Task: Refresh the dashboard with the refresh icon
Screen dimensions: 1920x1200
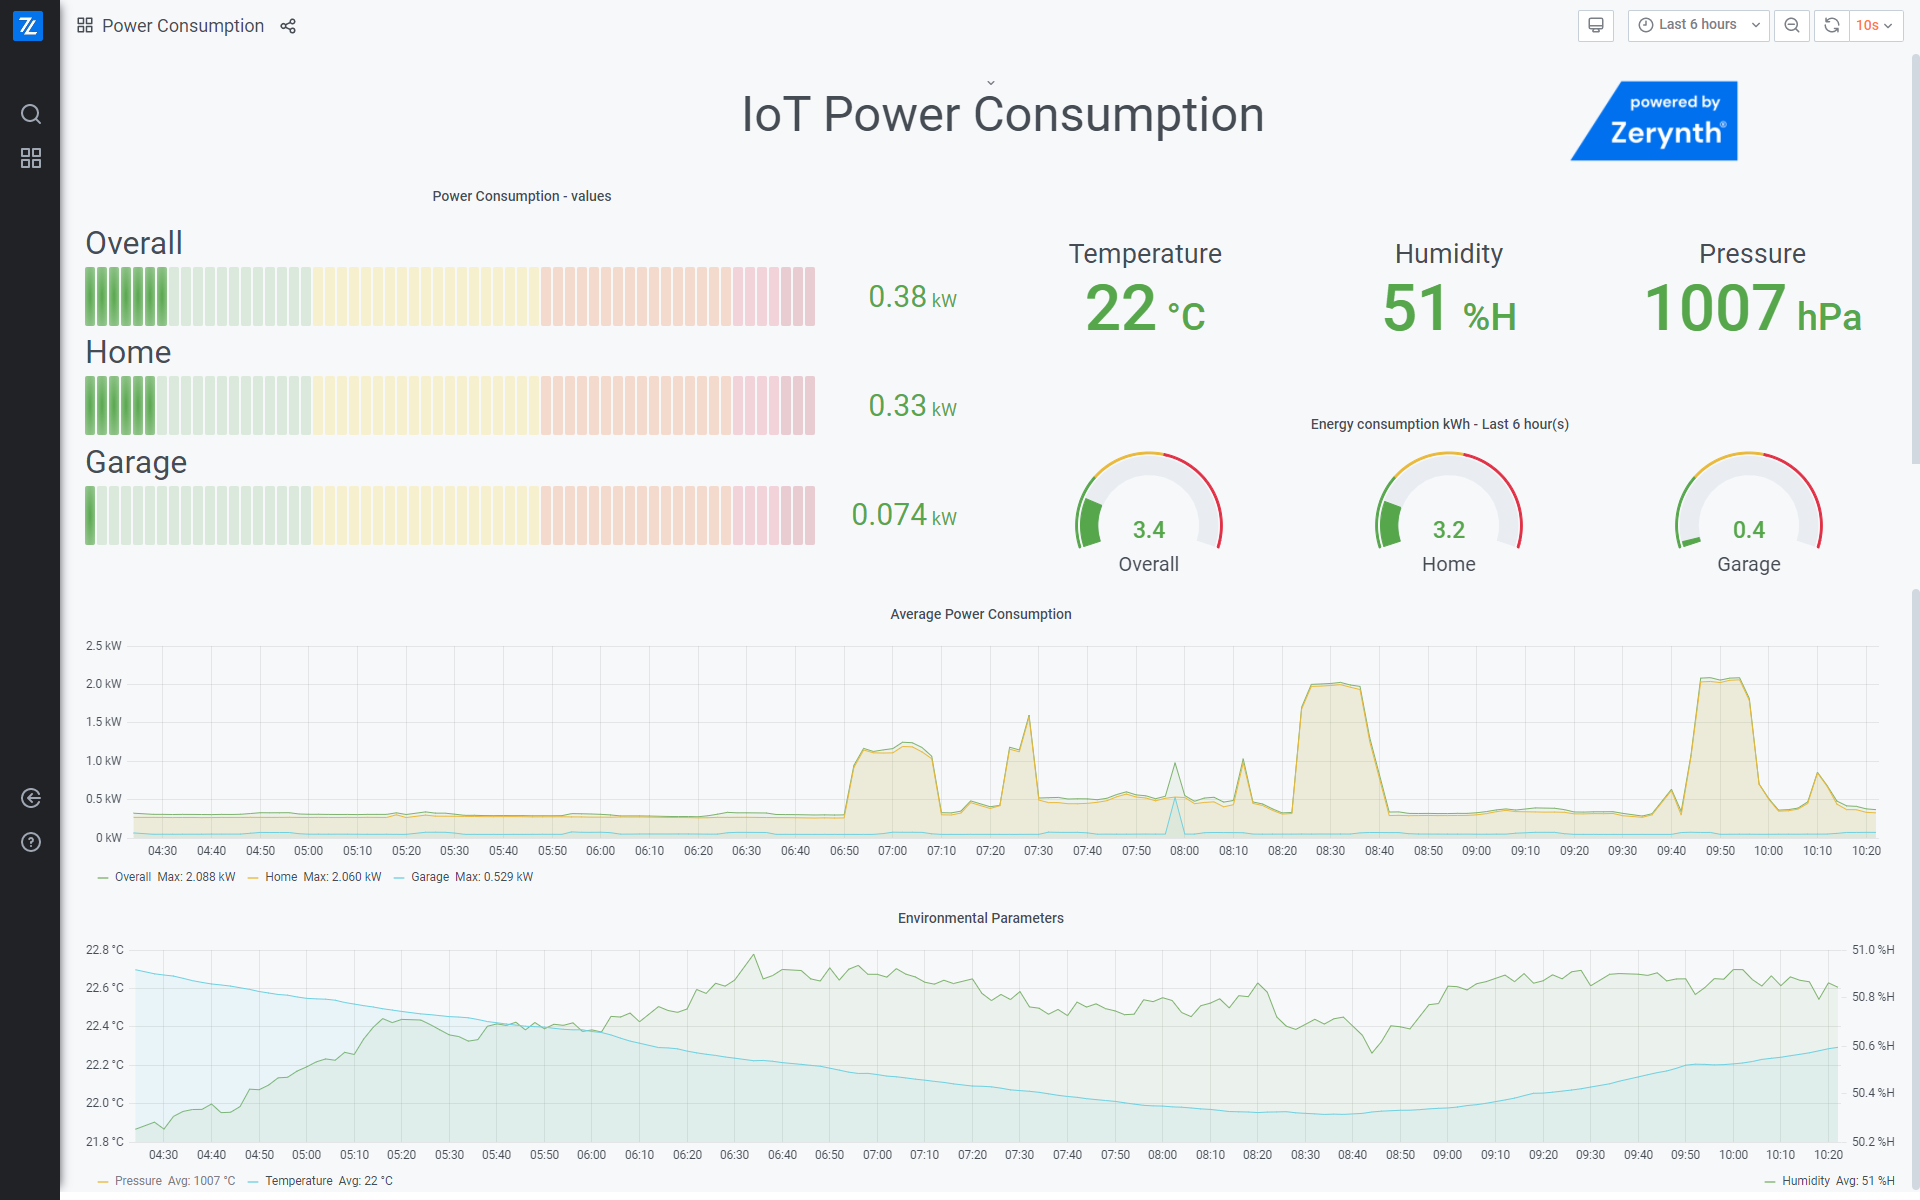Action: (1831, 25)
